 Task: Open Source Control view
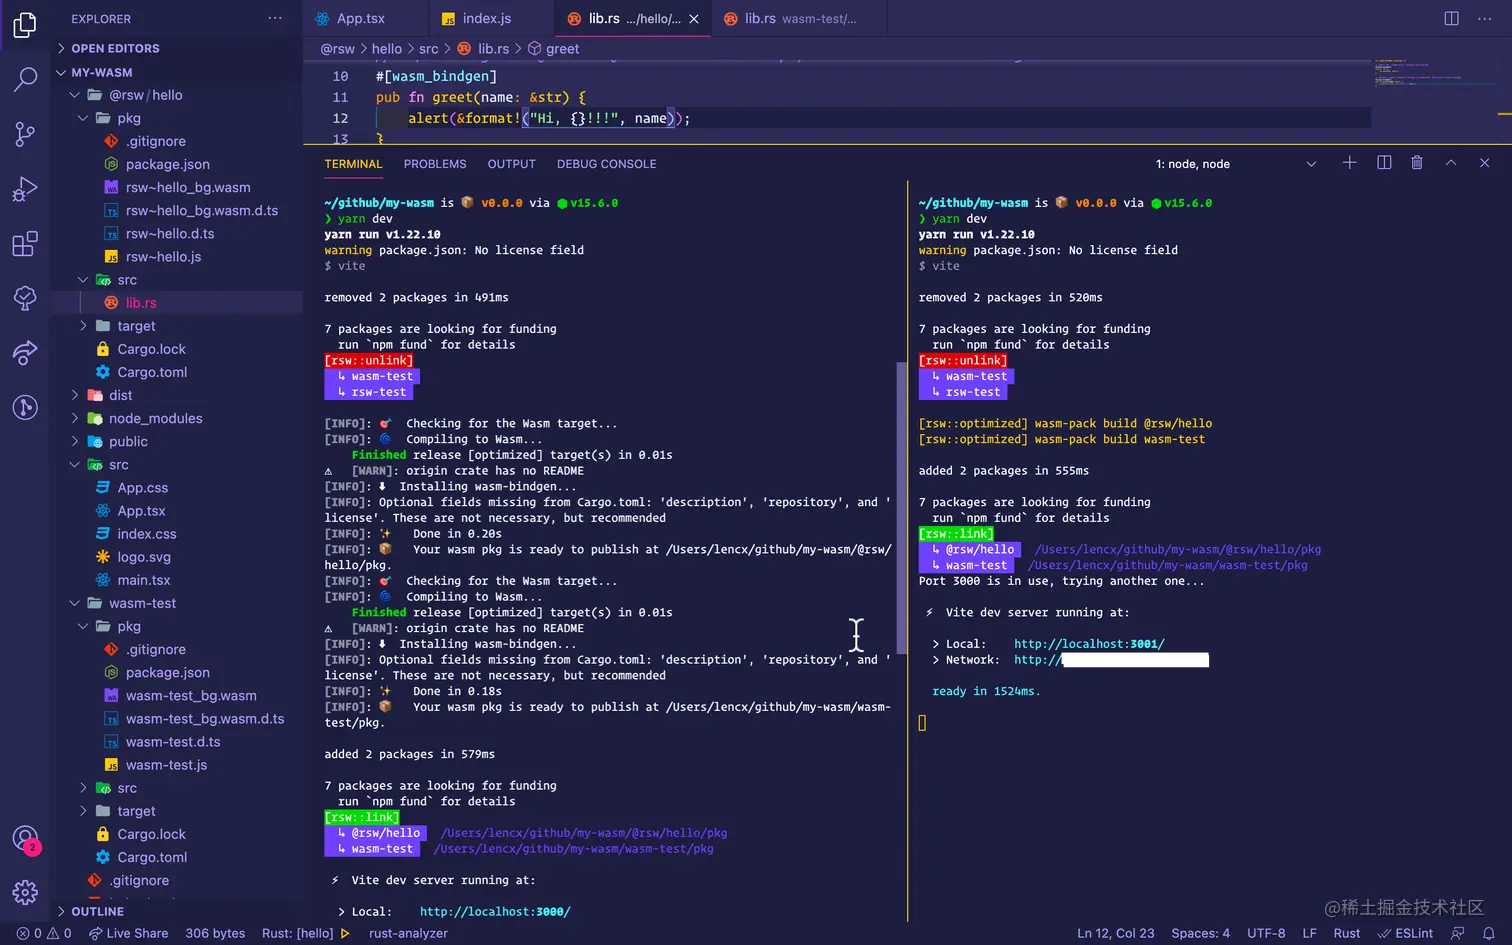tap(25, 134)
